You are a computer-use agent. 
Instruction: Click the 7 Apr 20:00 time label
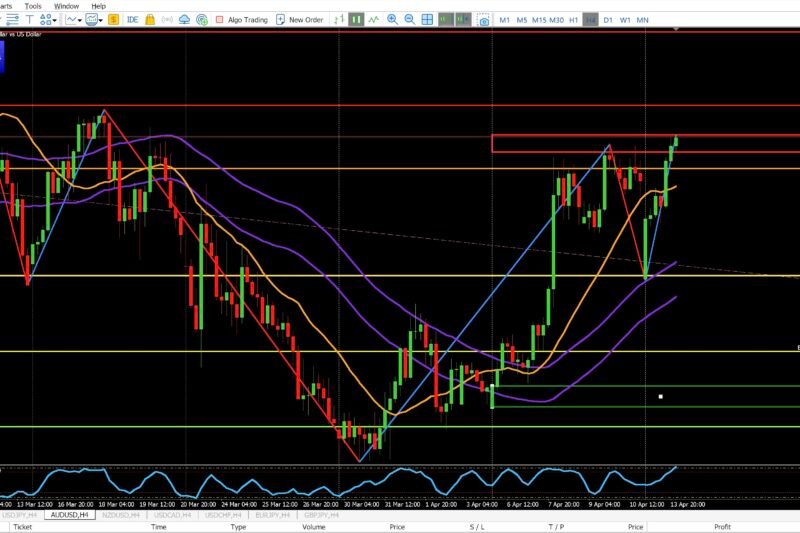click(564, 504)
